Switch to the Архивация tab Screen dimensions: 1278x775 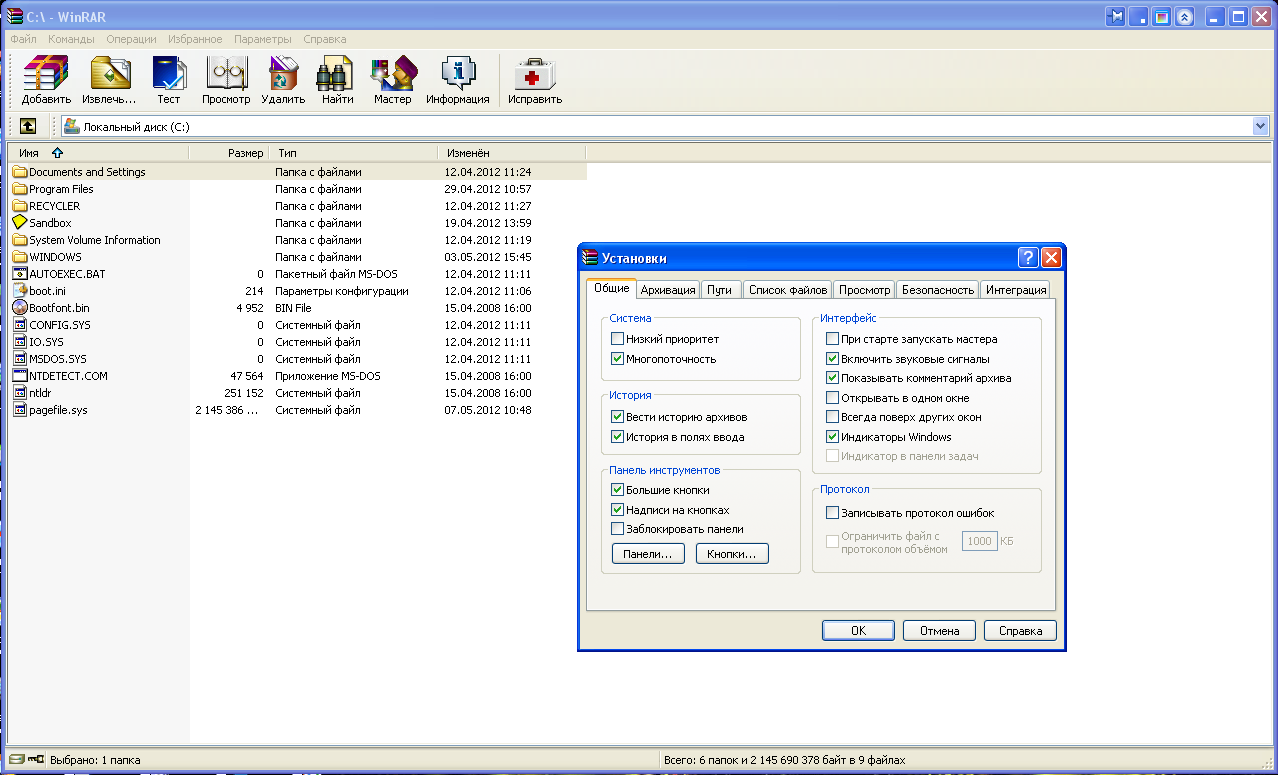pos(668,290)
